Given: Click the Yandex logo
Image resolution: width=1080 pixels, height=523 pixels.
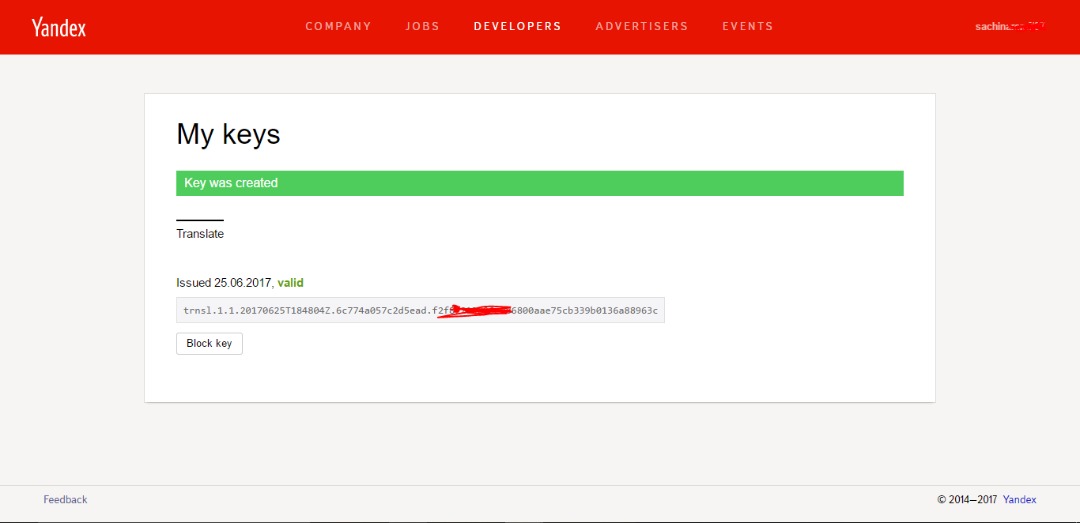Looking at the screenshot, I should [x=59, y=27].
